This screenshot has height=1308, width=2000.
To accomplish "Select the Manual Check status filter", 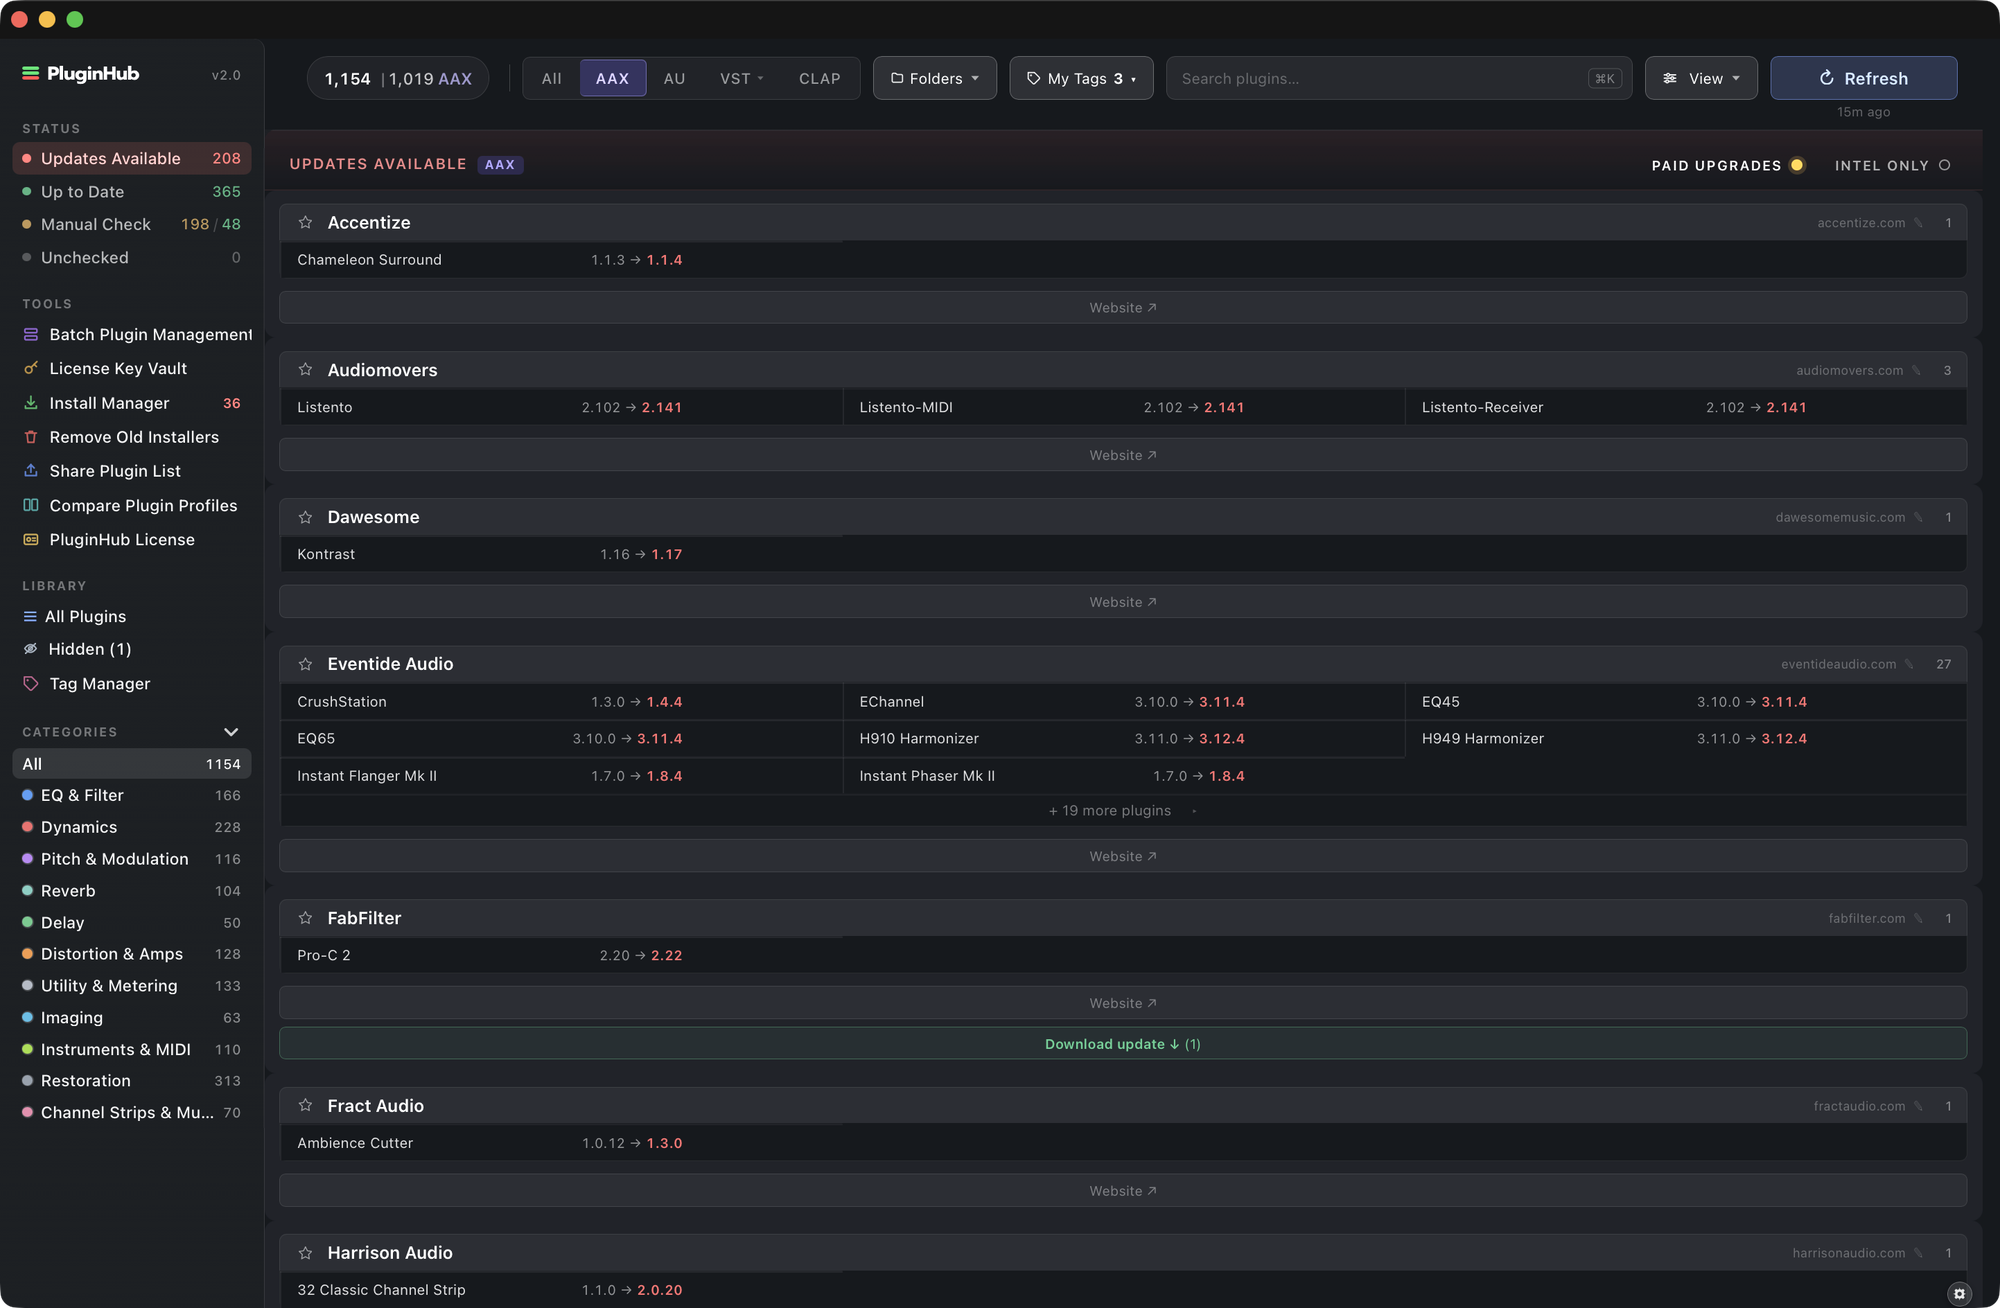I will pos(131,224).
